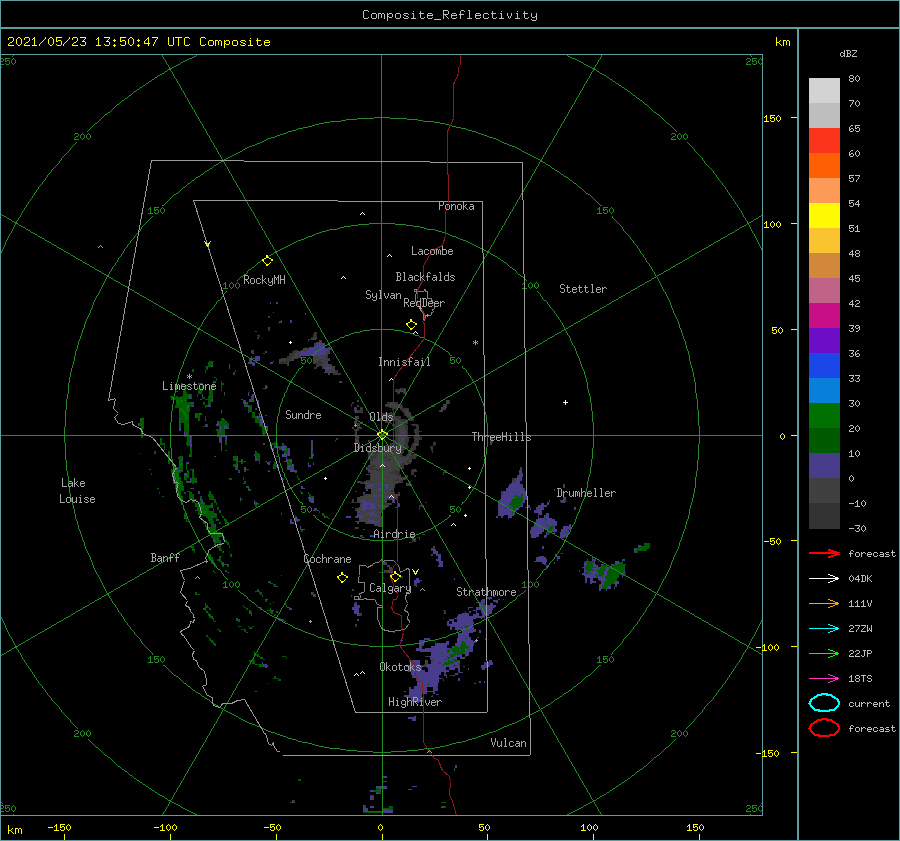Select the deep orange 60 dBZ swatch

click(824, 166)
